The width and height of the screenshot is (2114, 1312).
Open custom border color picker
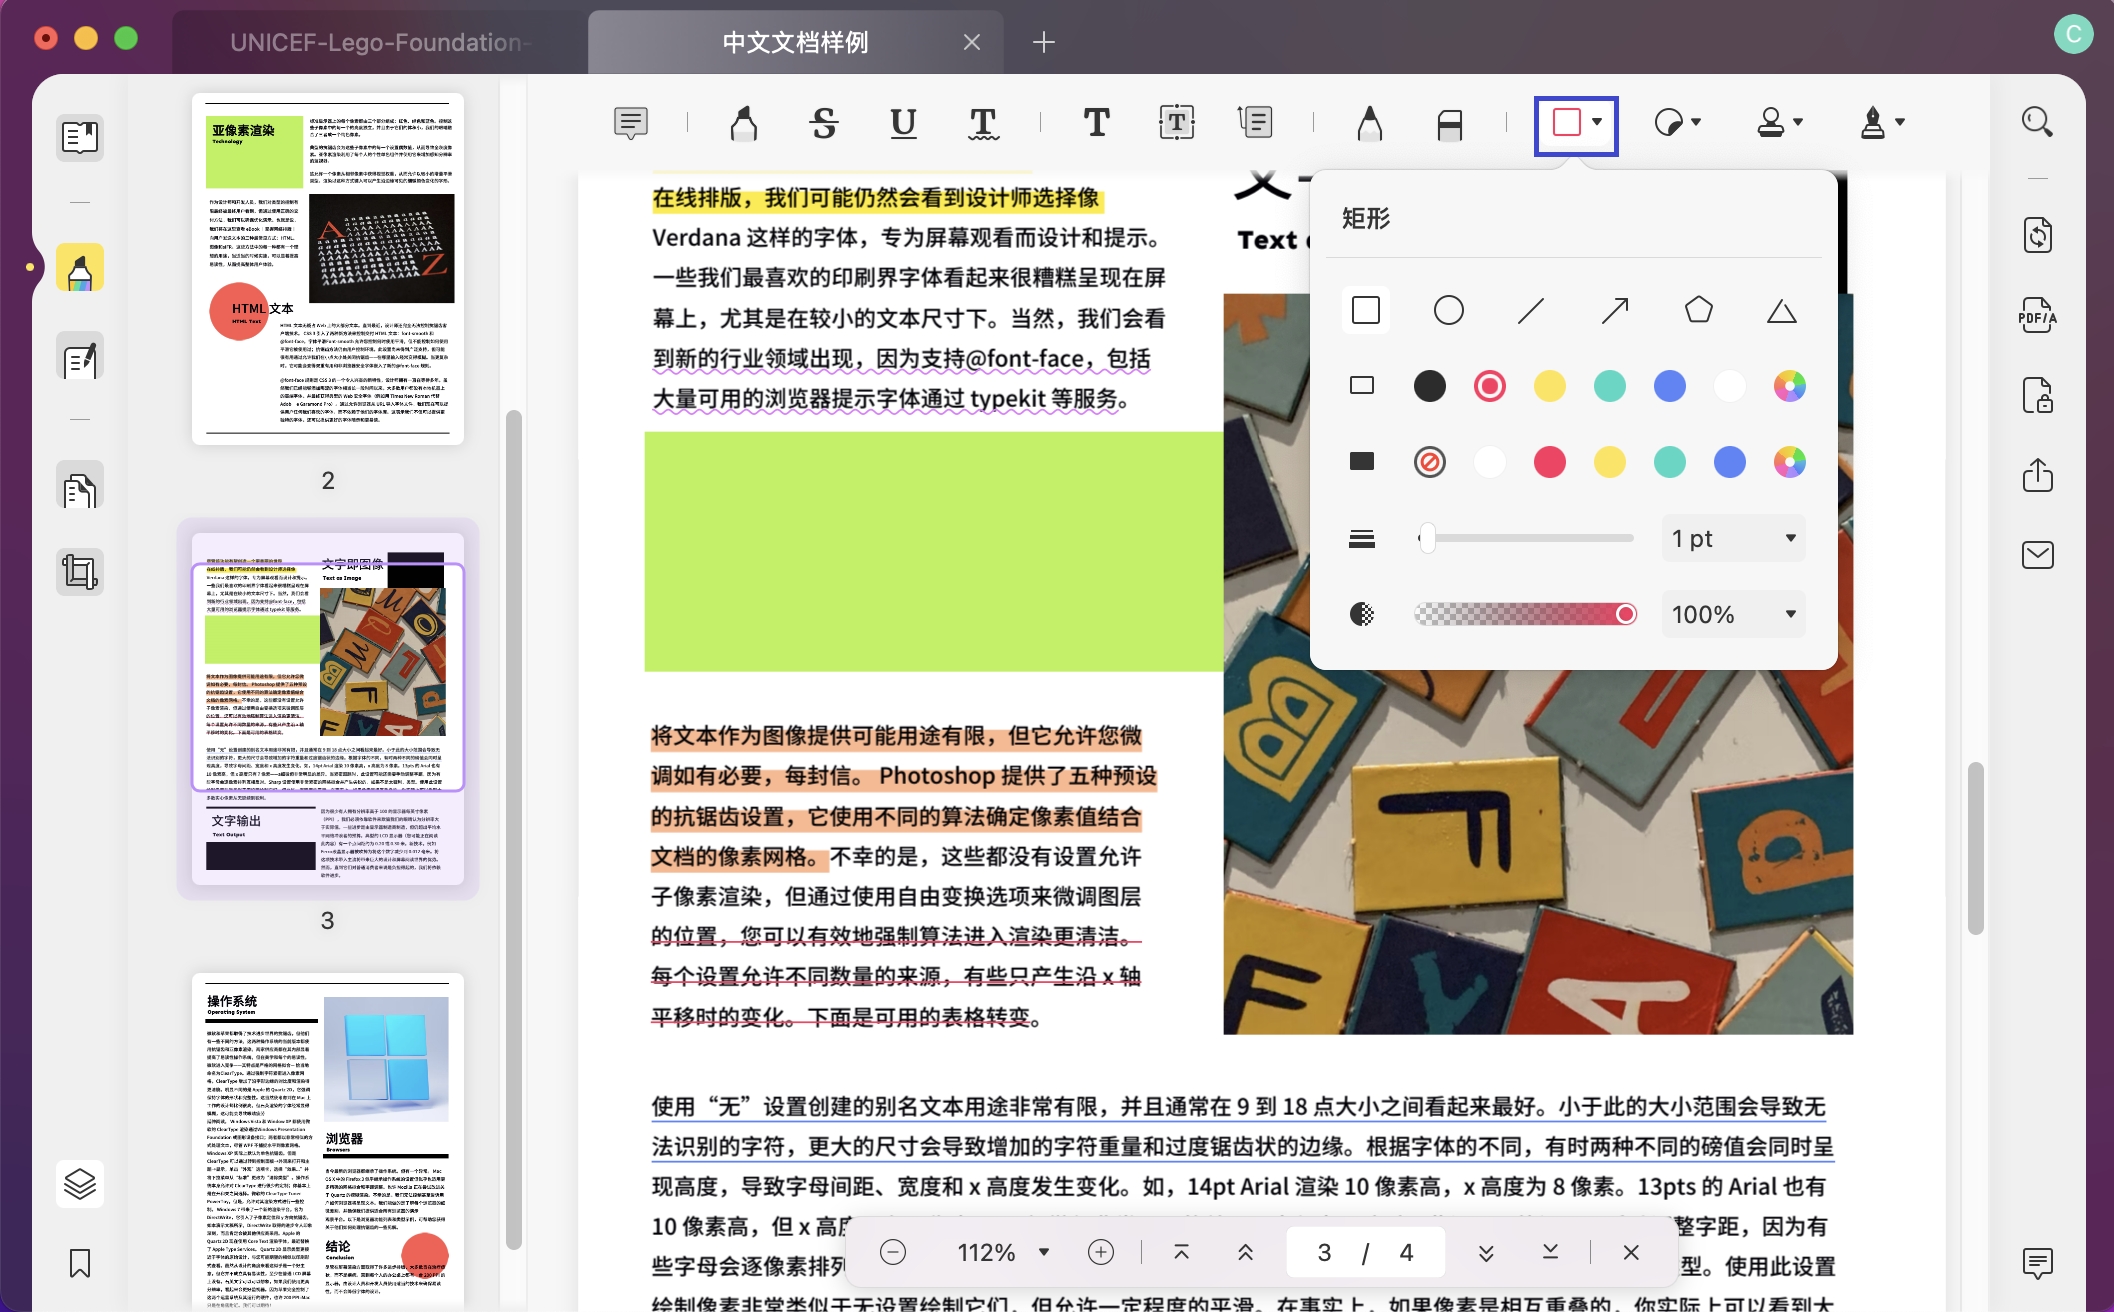pos(1789,386)
